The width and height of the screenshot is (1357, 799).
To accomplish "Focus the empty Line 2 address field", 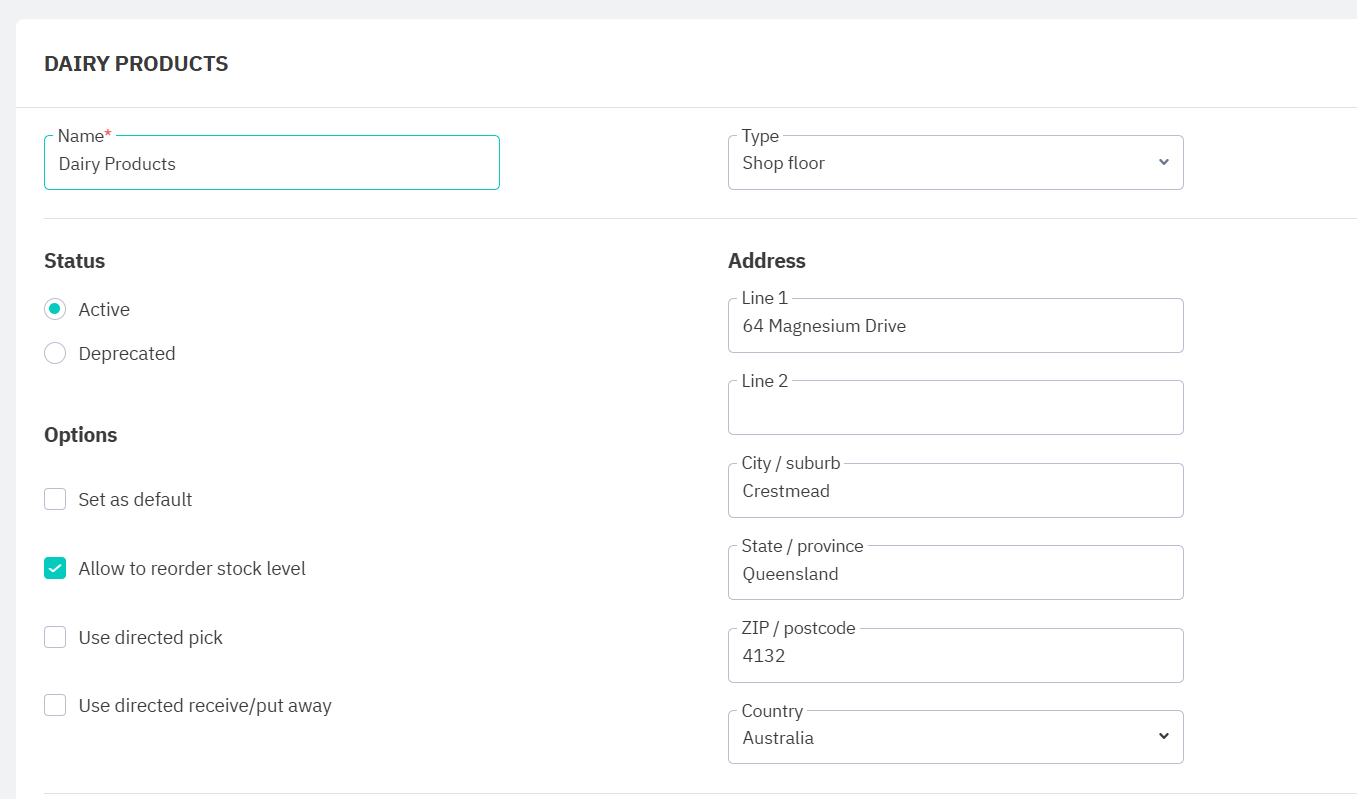I will [955, 409].
